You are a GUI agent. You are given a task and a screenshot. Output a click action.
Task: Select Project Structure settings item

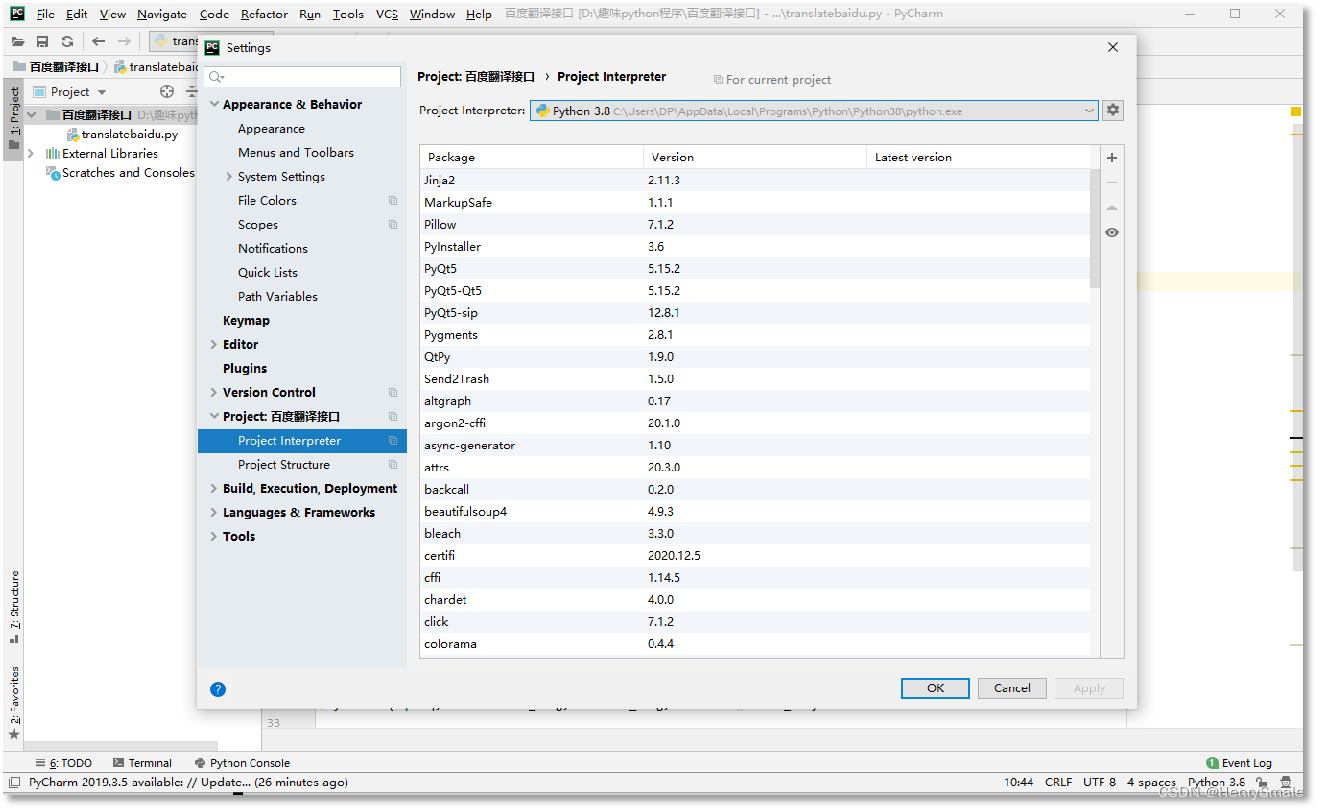284,465
